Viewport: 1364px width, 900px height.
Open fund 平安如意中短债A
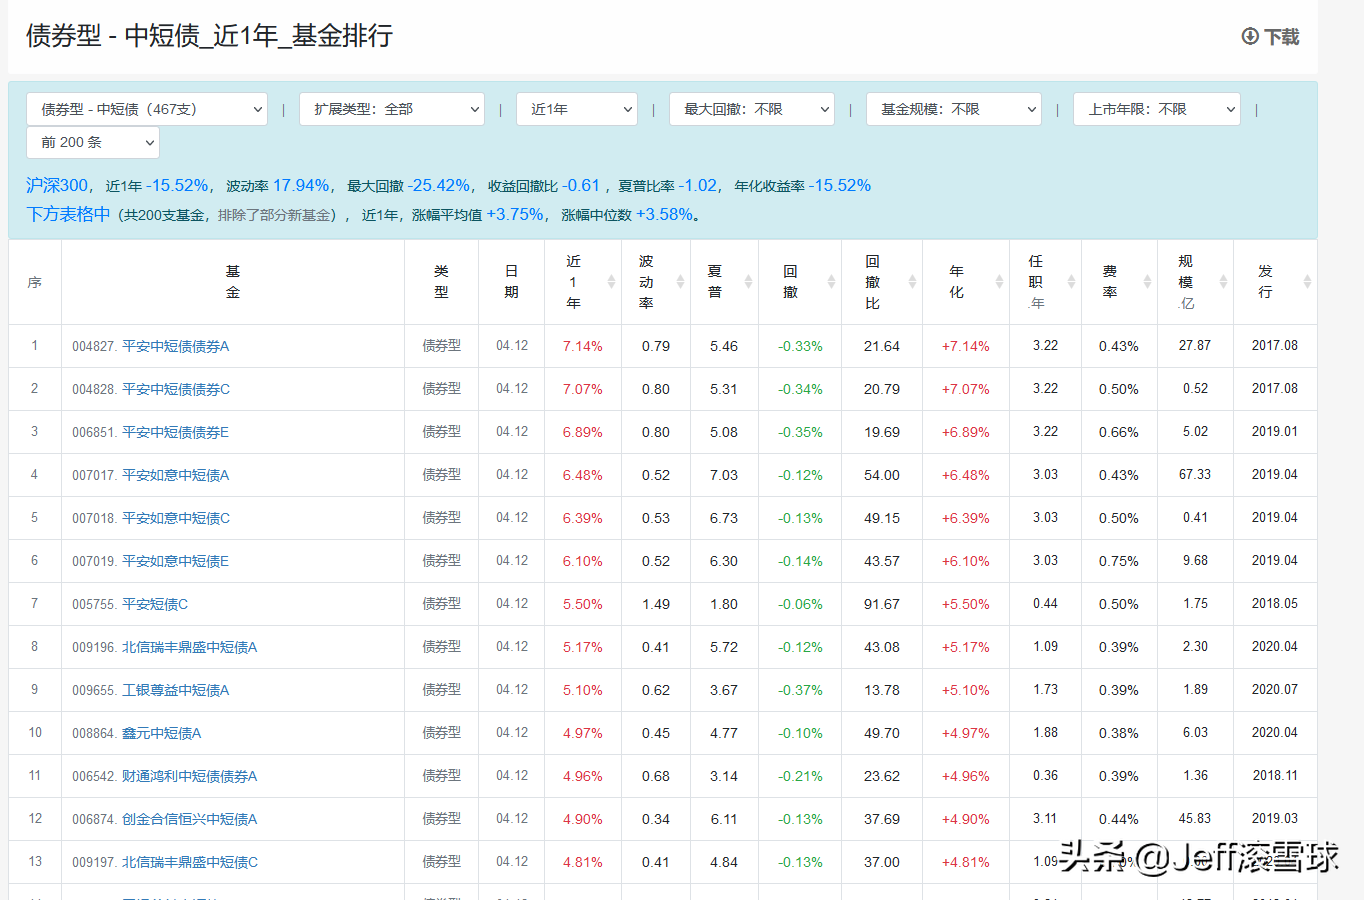coord(176,475)
